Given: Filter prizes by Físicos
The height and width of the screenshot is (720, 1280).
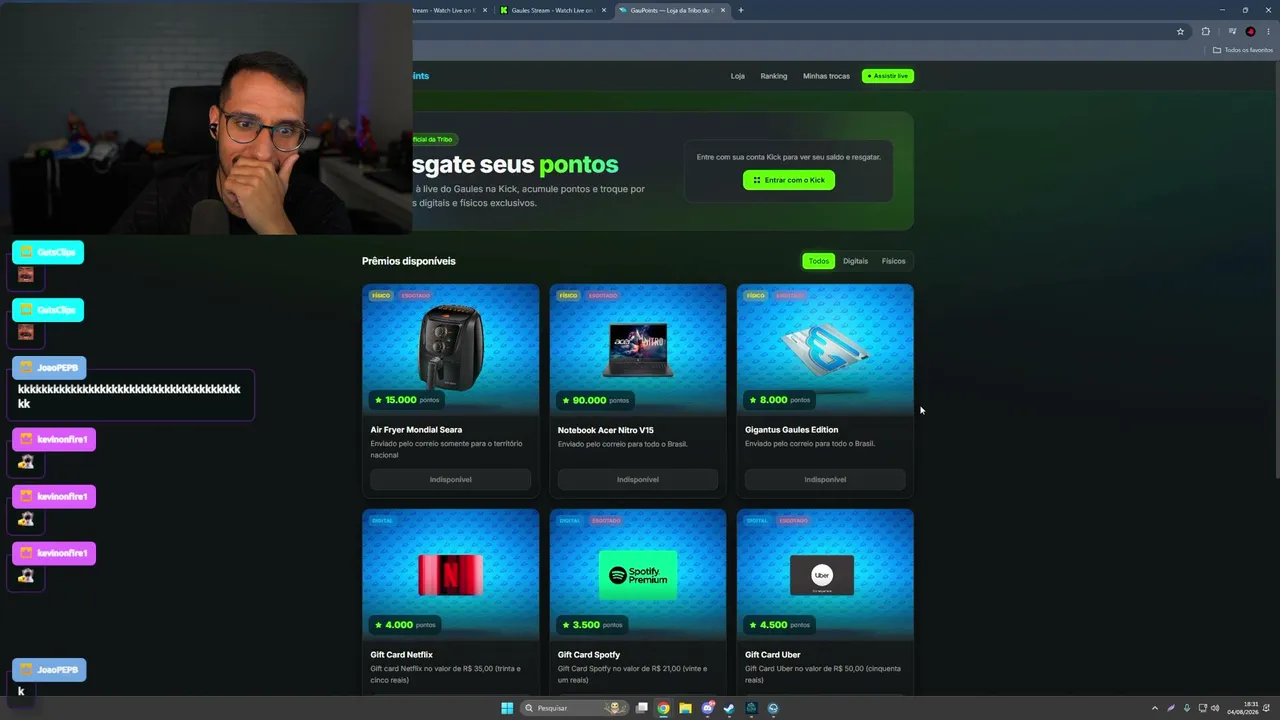Looking at the screenshot, I should (x=894, y=261).
